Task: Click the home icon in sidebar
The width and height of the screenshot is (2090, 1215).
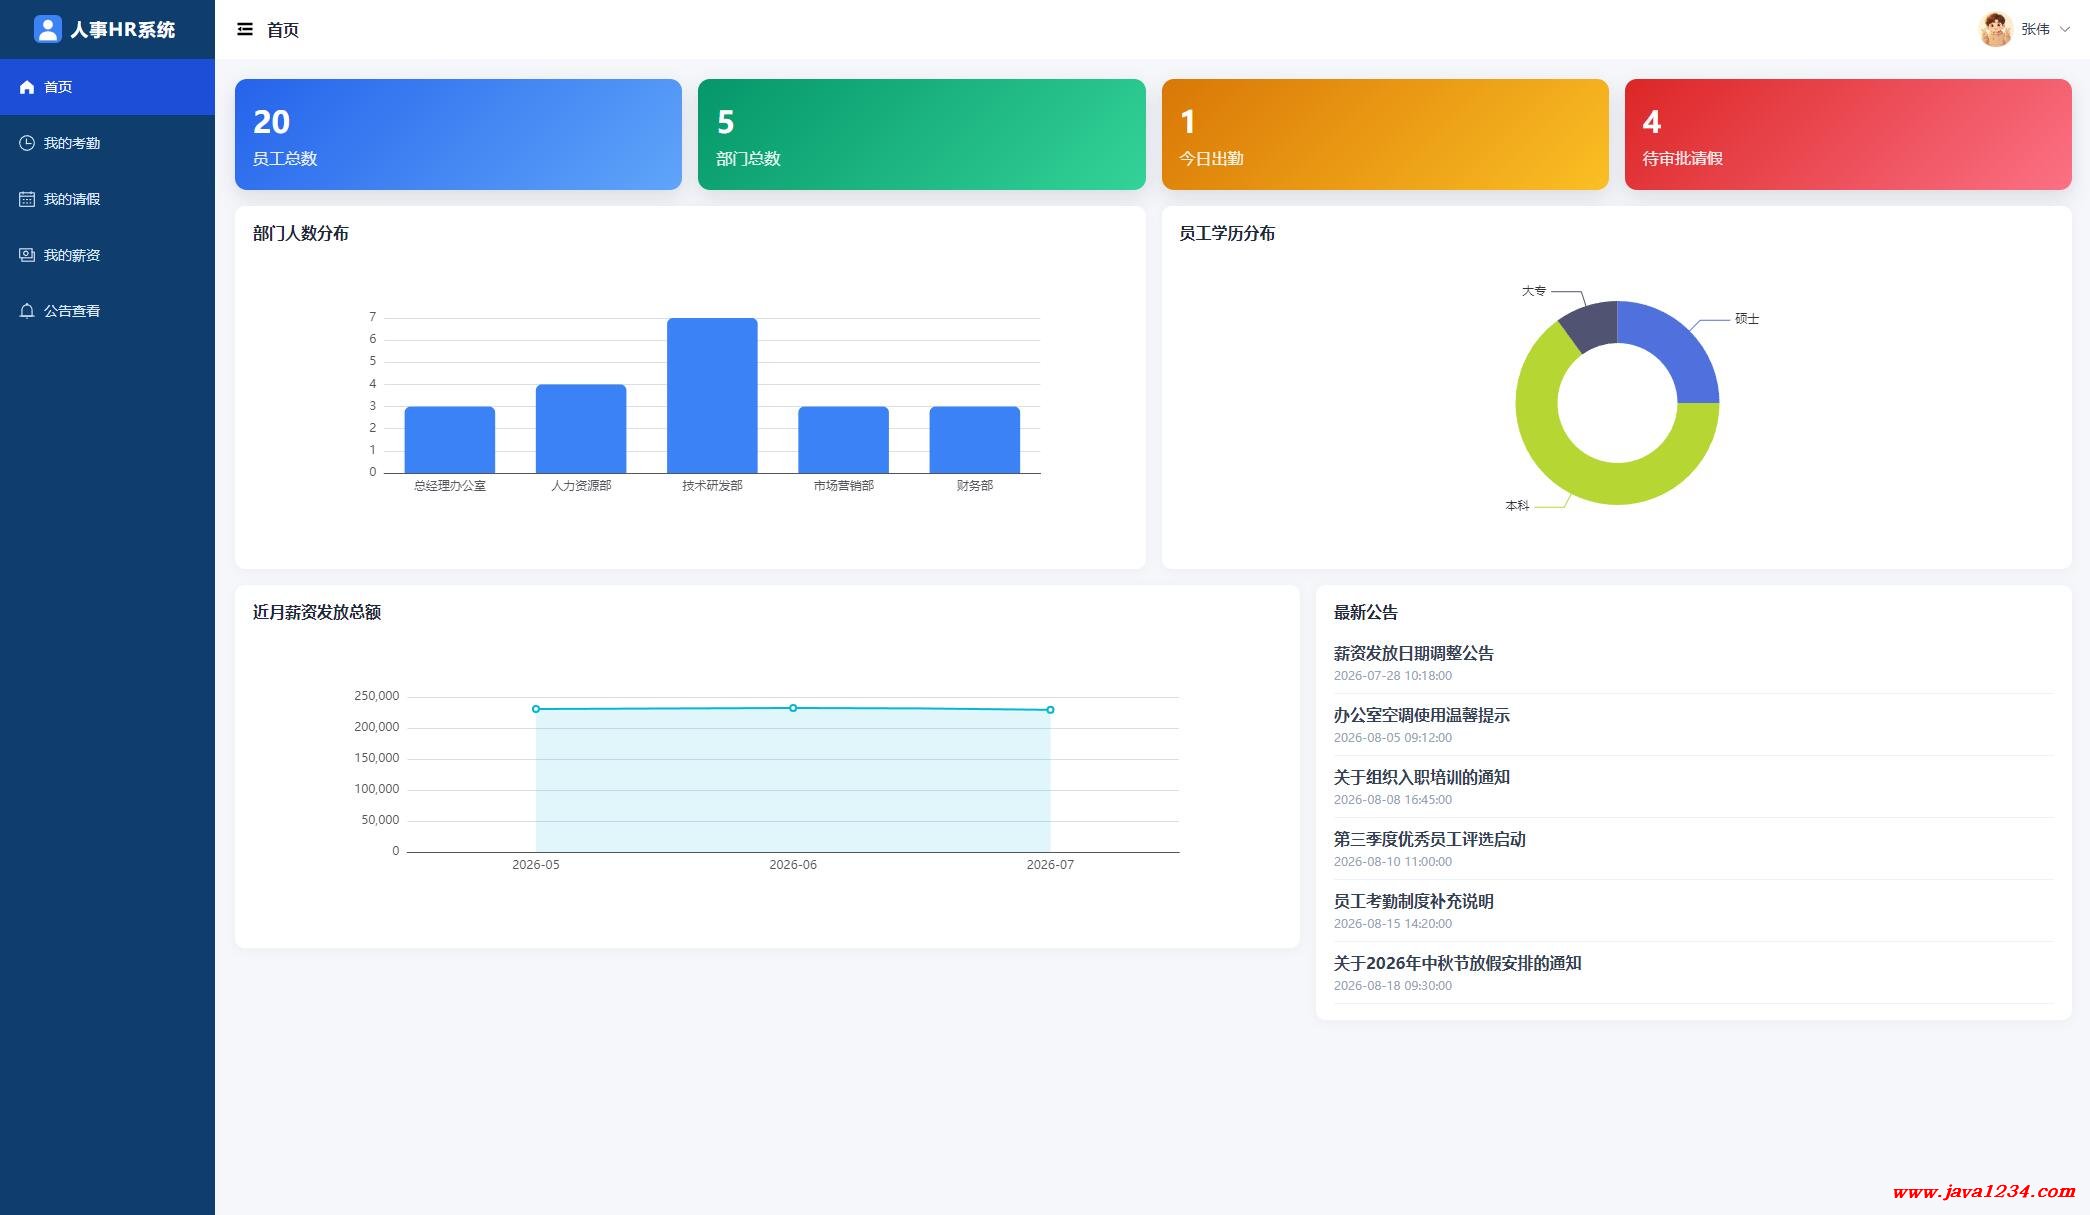Action: point(27,87)
